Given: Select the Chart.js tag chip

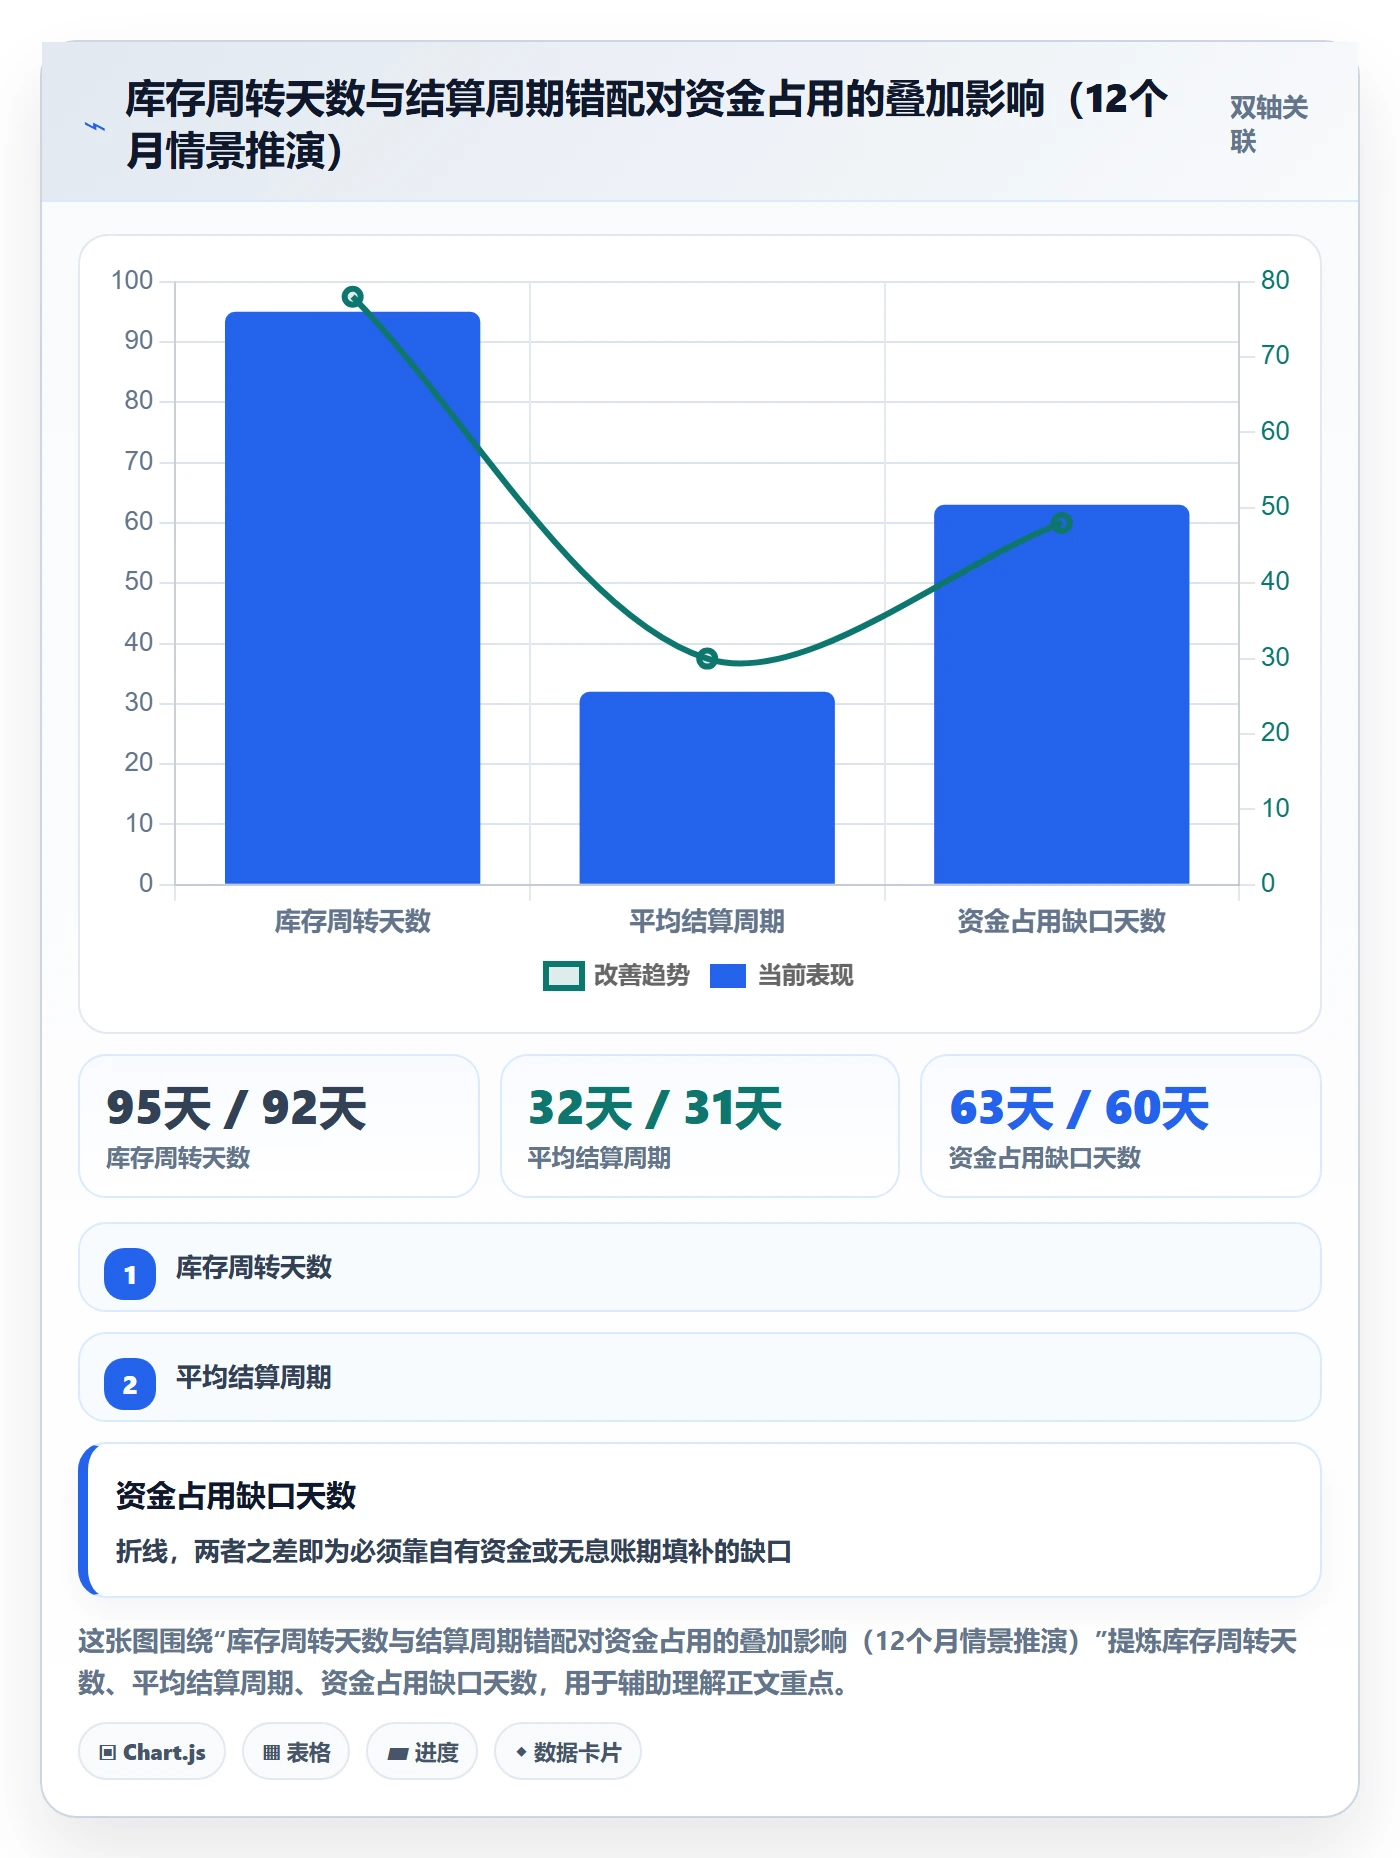Looking at the screenshot, I should tap(152, 1752).
